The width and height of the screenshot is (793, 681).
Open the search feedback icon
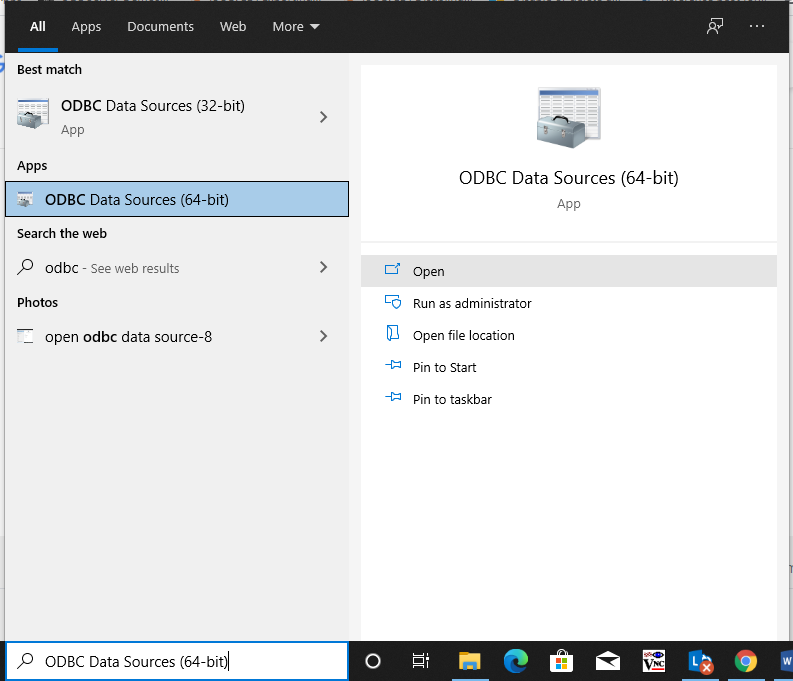pos(715,27)
